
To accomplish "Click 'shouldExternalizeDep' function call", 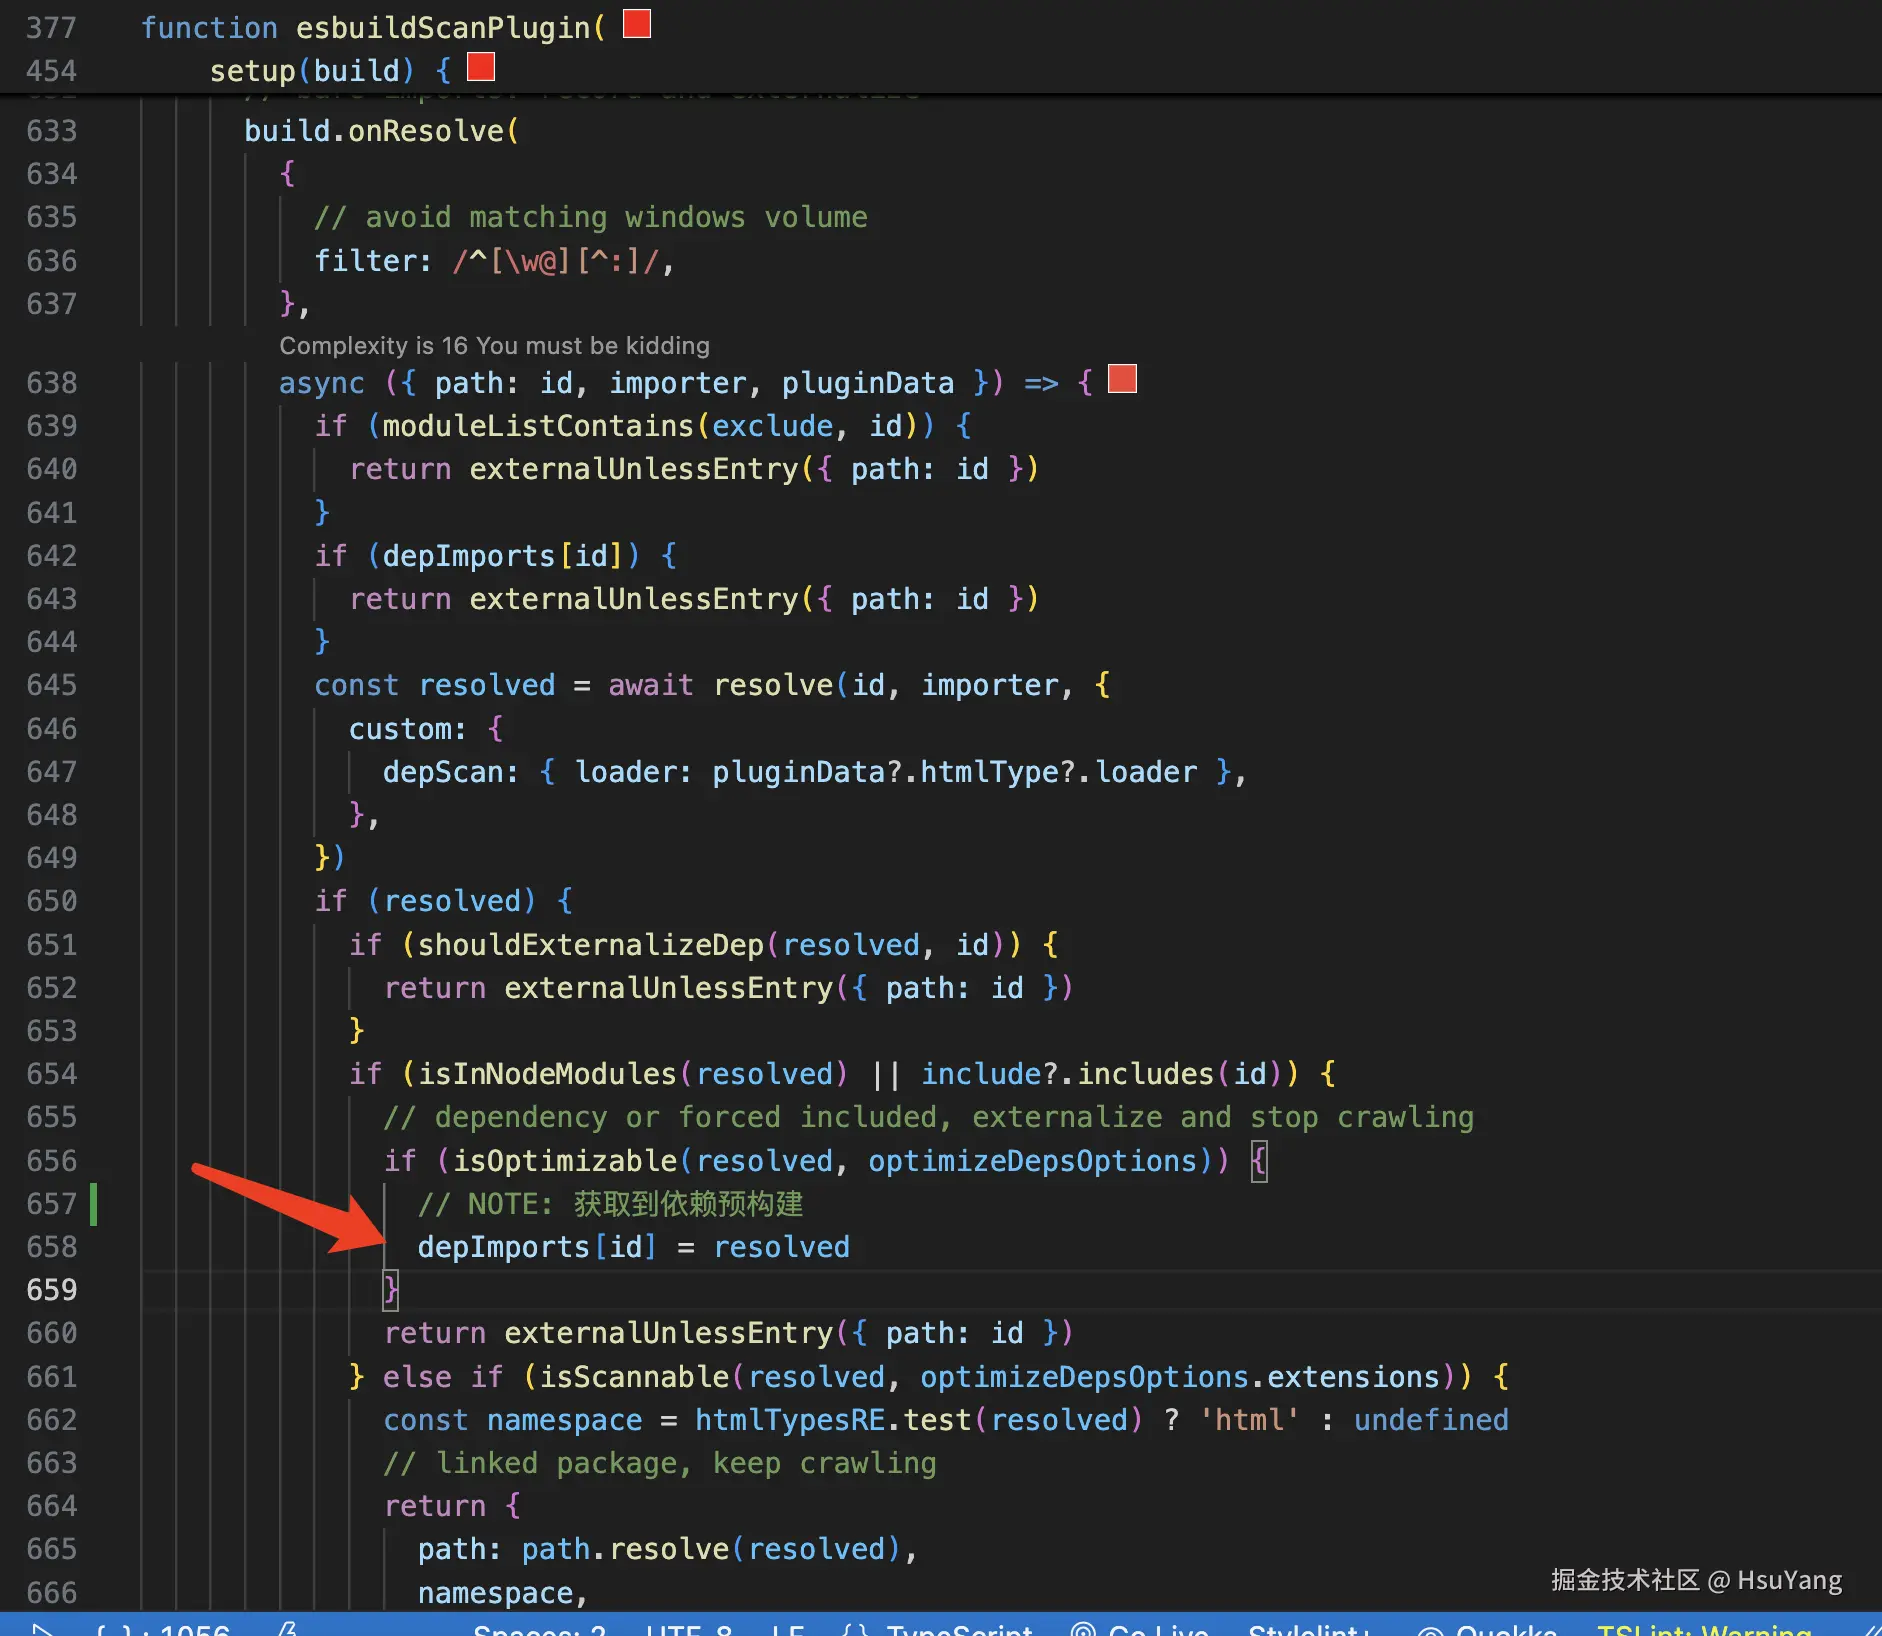I will click(590, 945).
